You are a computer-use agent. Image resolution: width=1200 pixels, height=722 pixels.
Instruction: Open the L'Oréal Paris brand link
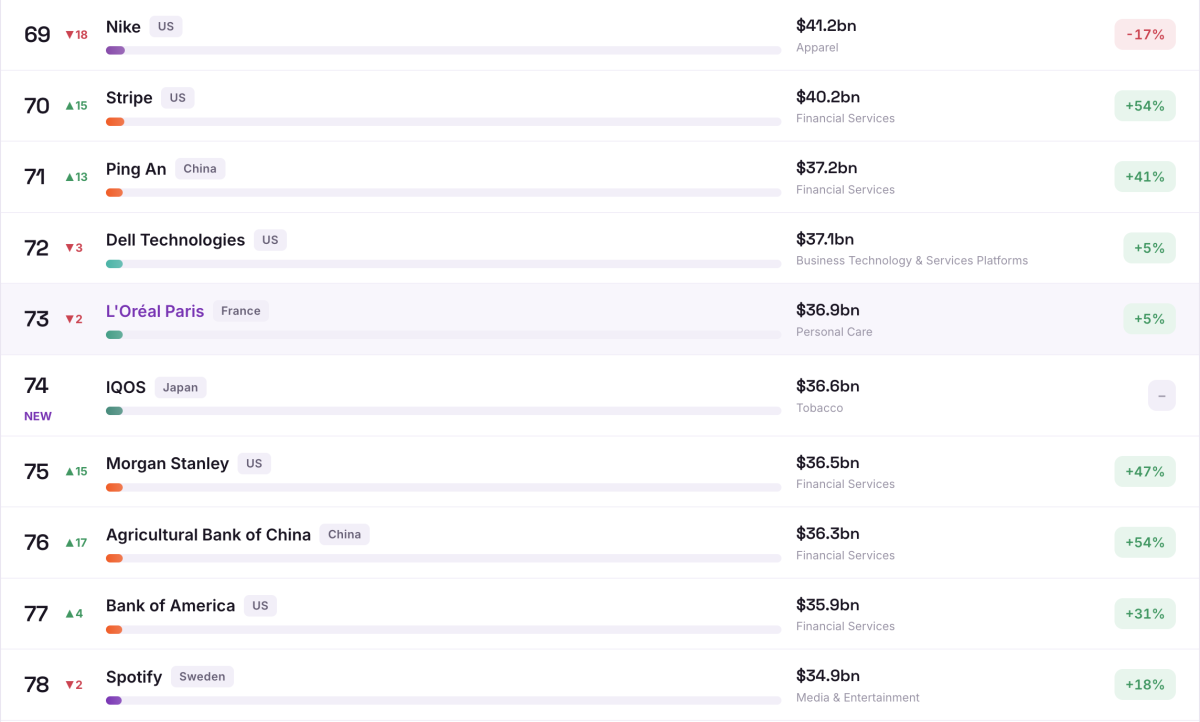coord(155,311)
